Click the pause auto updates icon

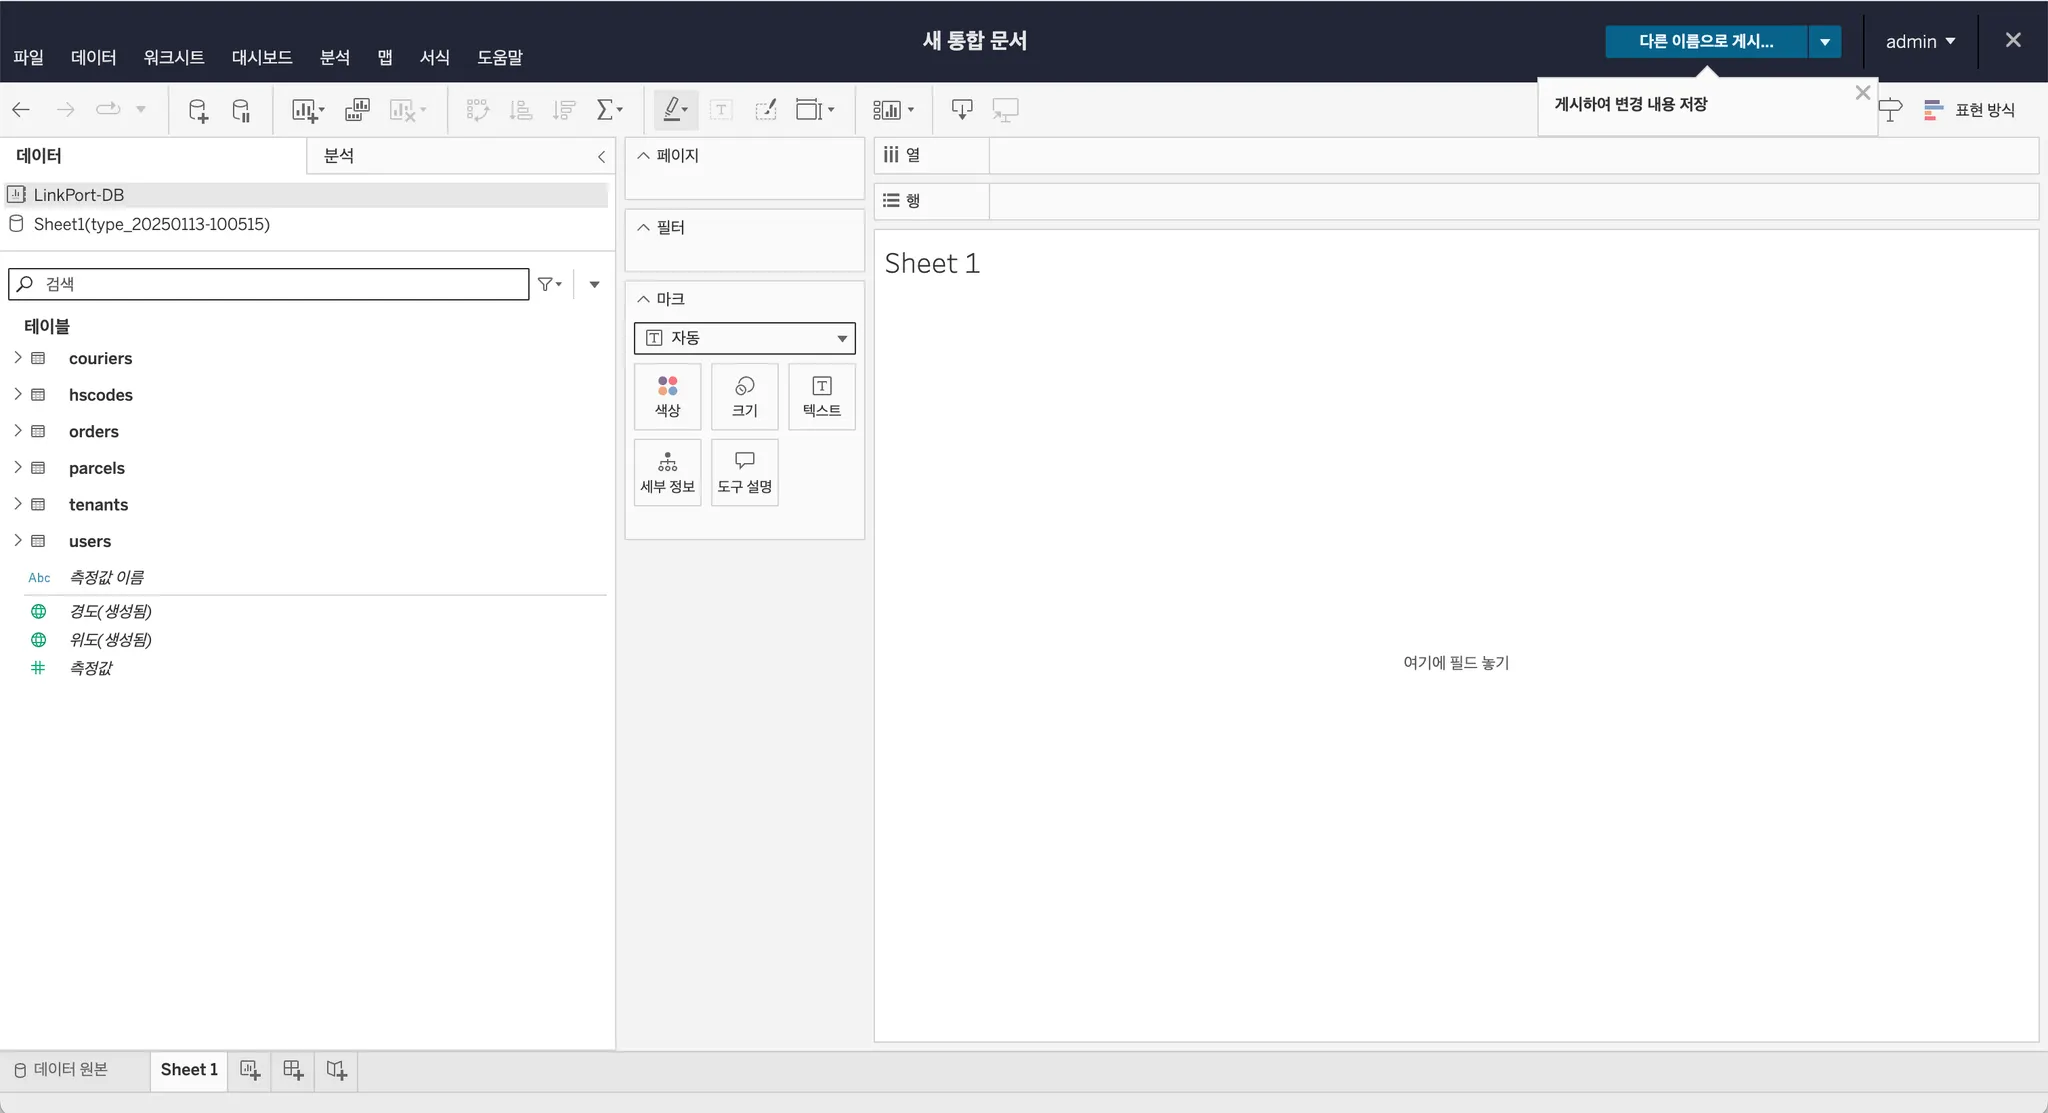point(241,110)
